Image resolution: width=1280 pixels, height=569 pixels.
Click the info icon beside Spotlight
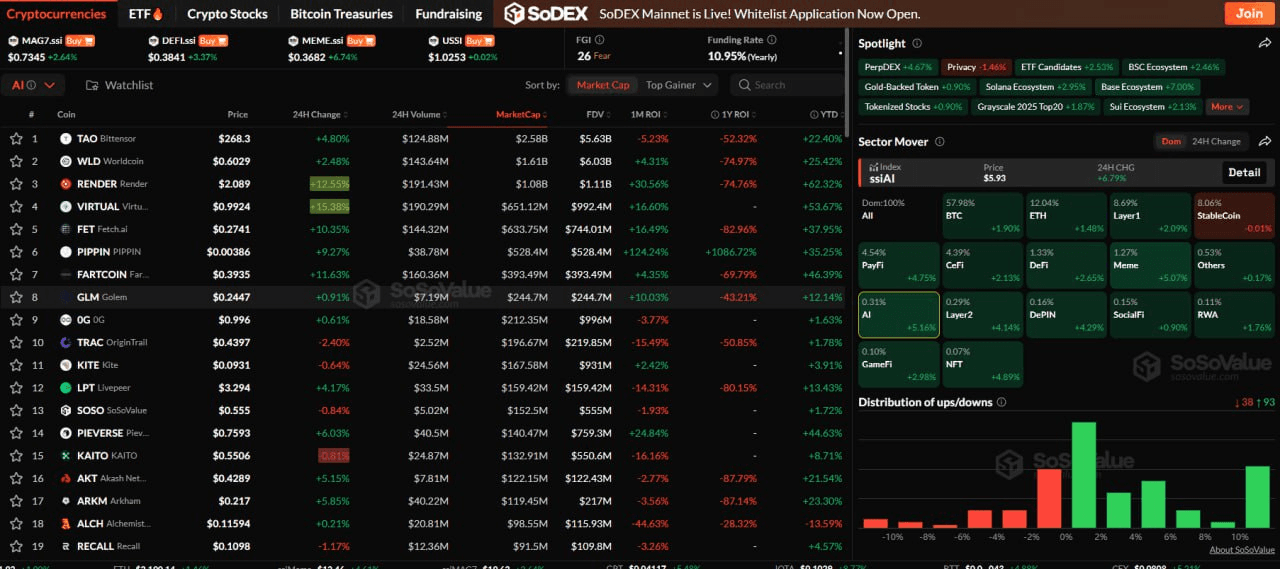(x=917, y=44)
